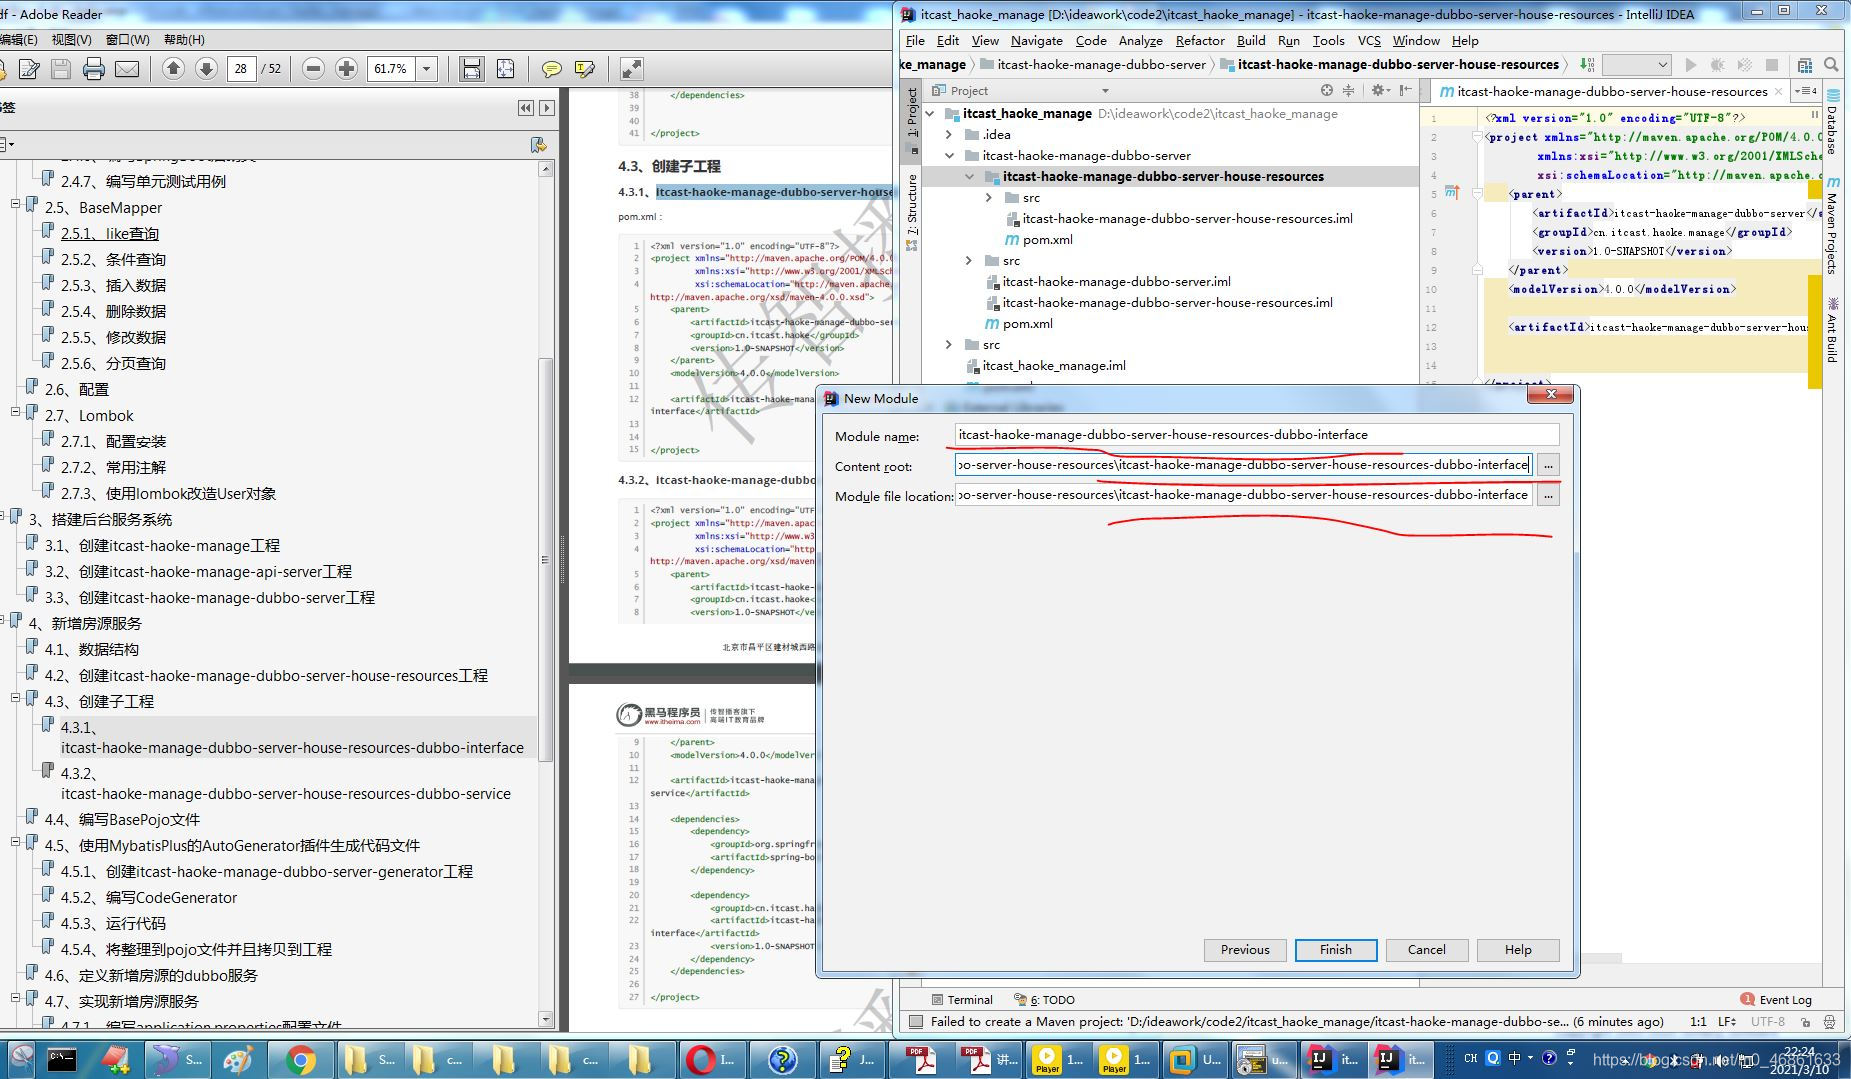Screen dimensions: 1851x1079
Task: Click Previous in New Module dialog
Action: tap(1245, 950)
